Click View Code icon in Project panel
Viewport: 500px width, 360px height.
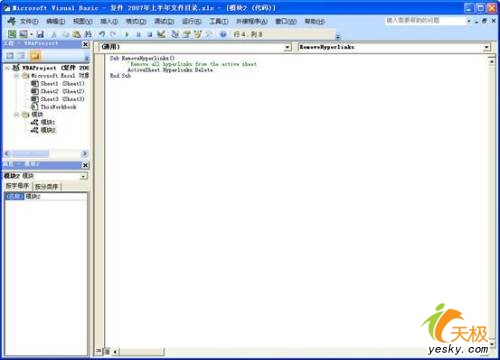coord(10,56)
